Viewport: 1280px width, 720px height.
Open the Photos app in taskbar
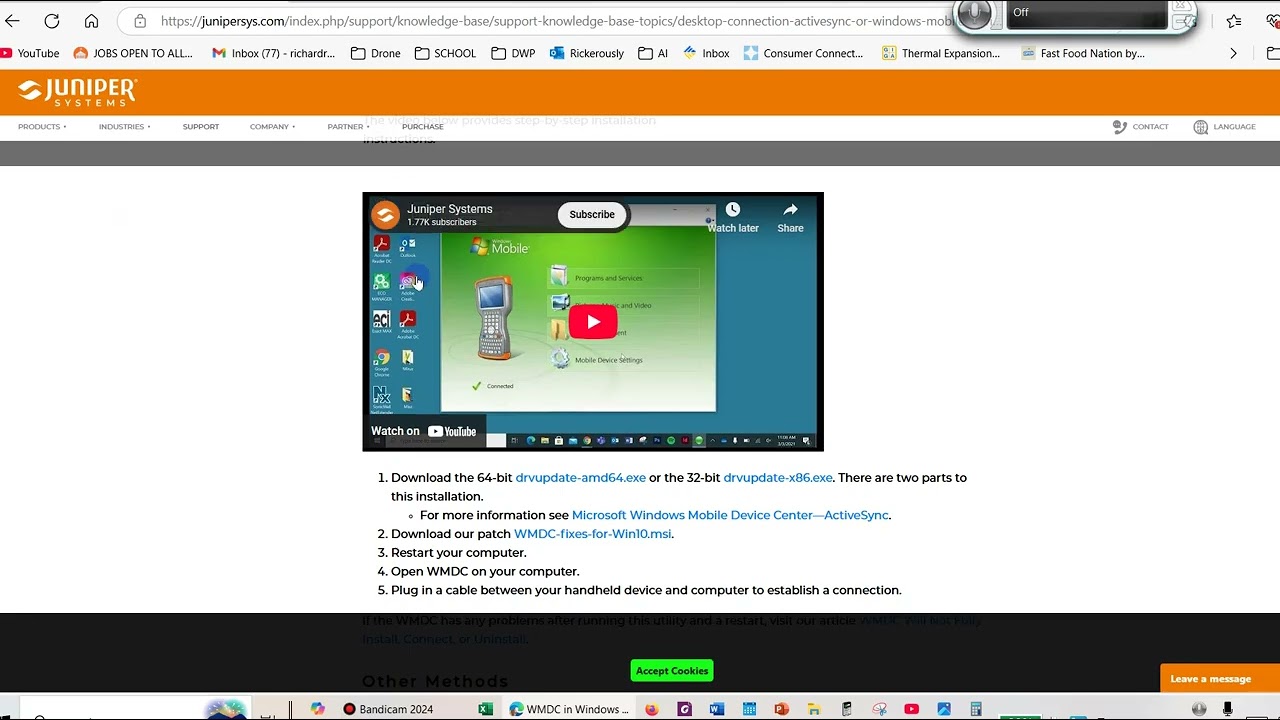tap(944, 709)
